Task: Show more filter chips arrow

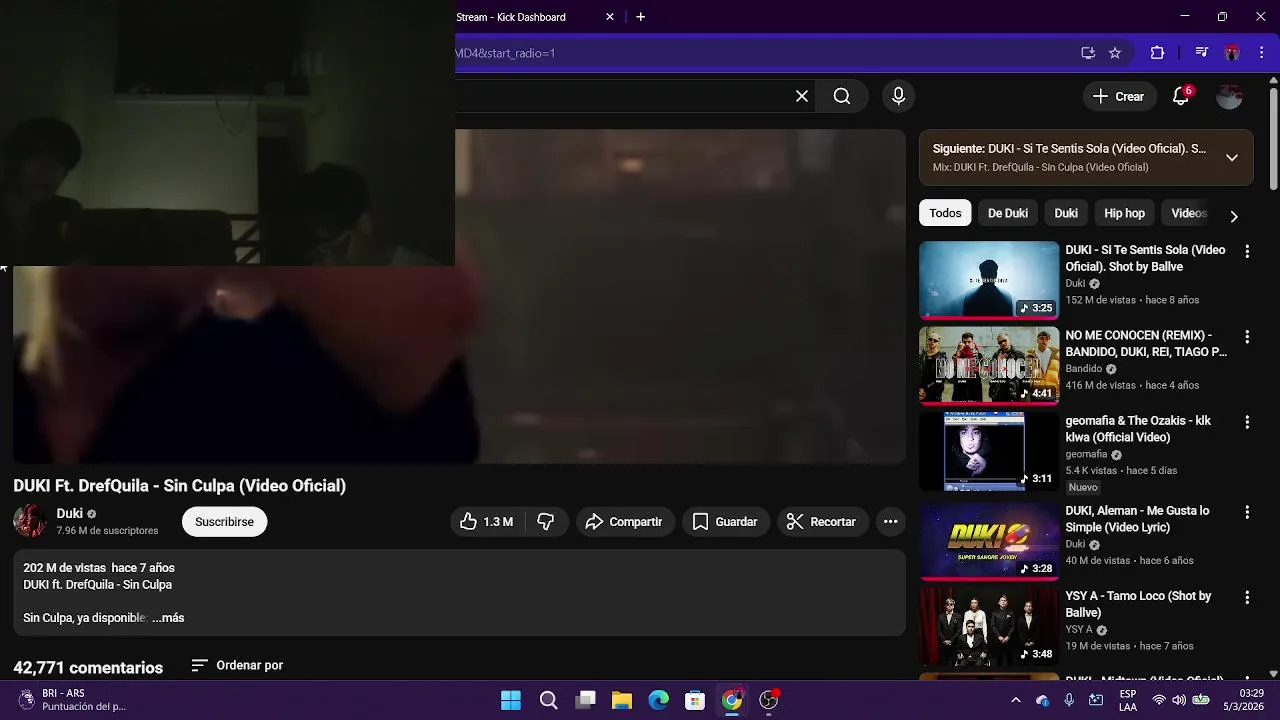Action: coord(1234,216)
